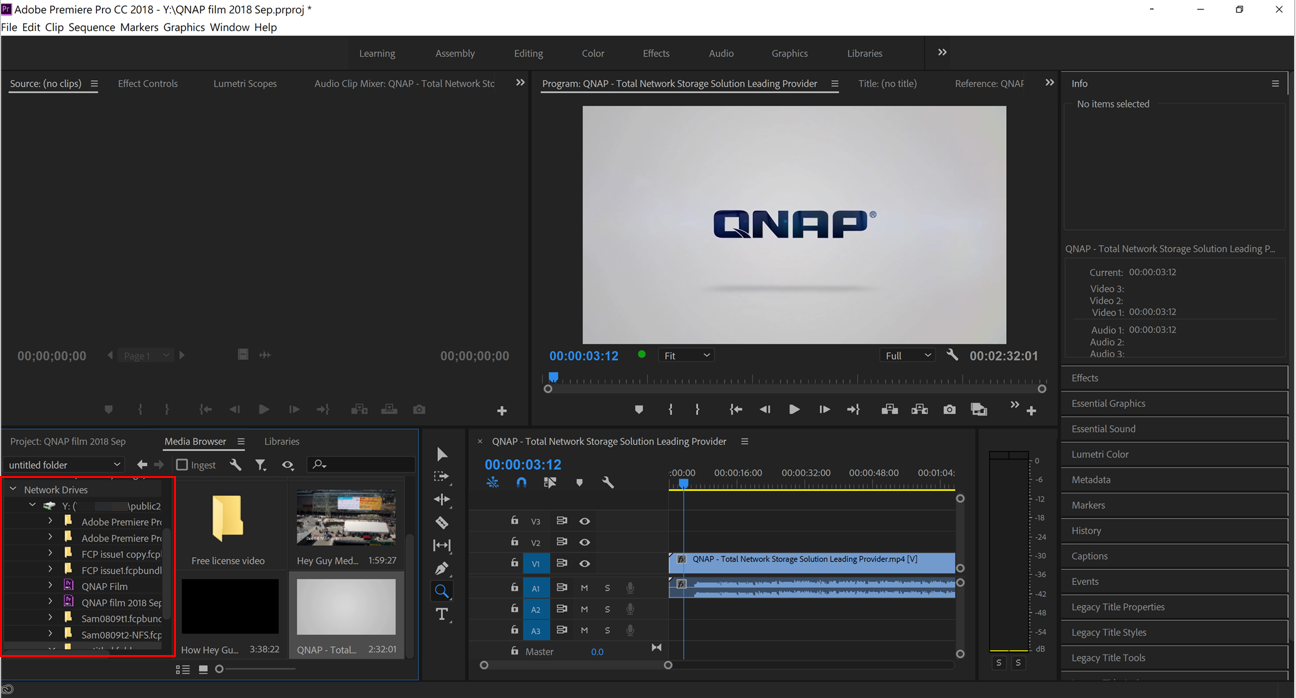Go to In point in Program monitor
Image resolution: width=1296 pixels, height=698 pixels.
pos(736,409)
